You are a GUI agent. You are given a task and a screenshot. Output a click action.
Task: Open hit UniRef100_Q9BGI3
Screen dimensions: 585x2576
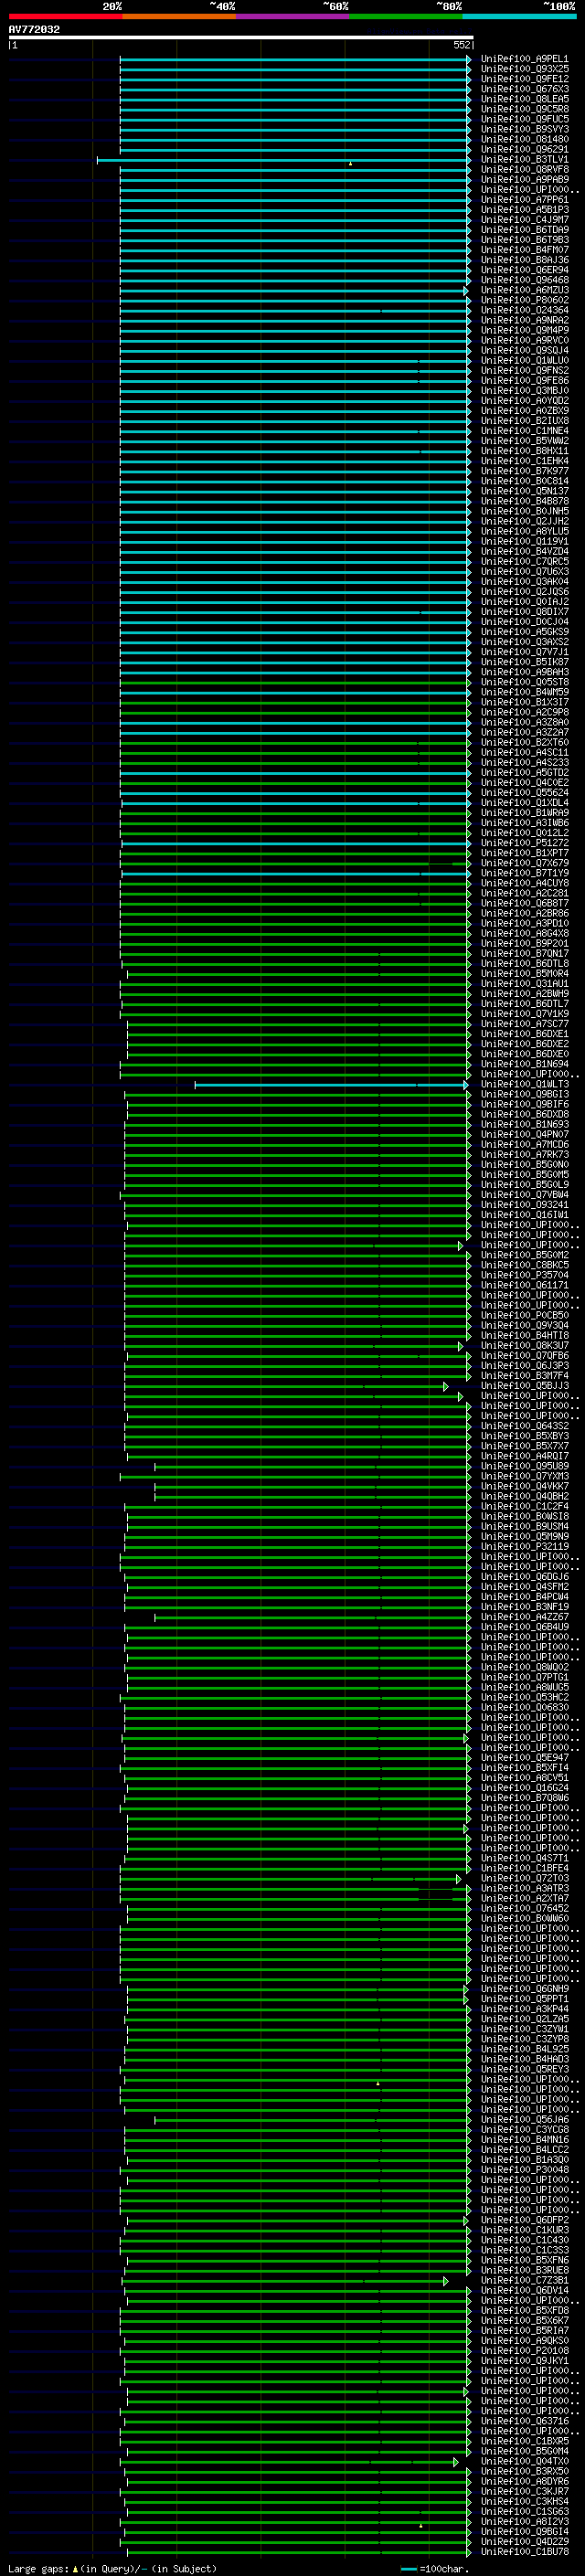click(x=524, y=1094)
